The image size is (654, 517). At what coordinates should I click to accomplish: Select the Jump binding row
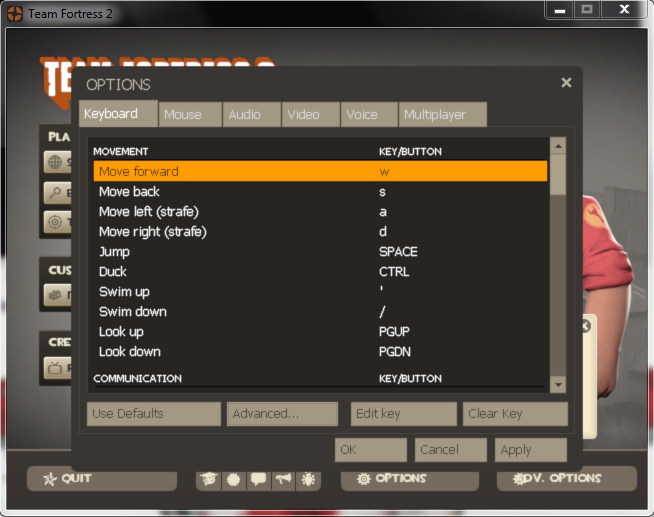click(x=320, y=251)
